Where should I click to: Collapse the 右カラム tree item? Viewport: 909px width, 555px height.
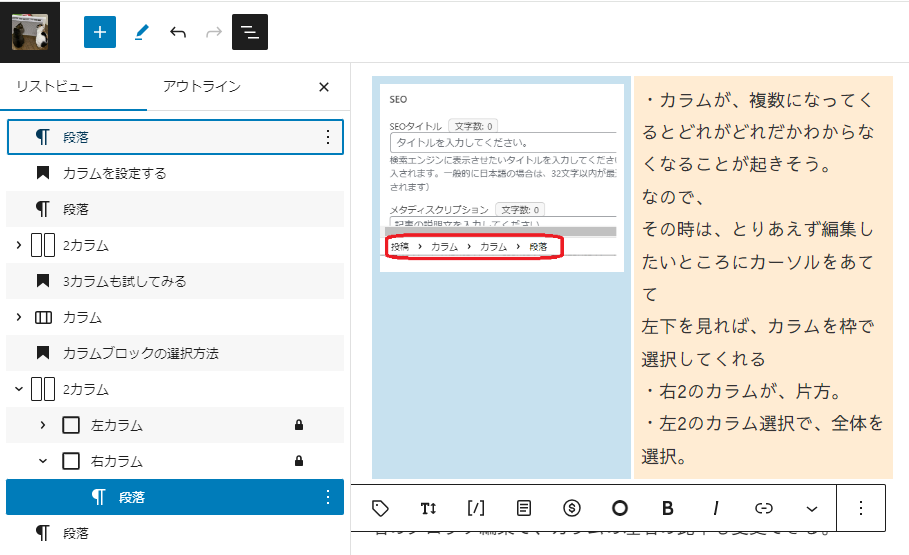(x=42, y=461)
